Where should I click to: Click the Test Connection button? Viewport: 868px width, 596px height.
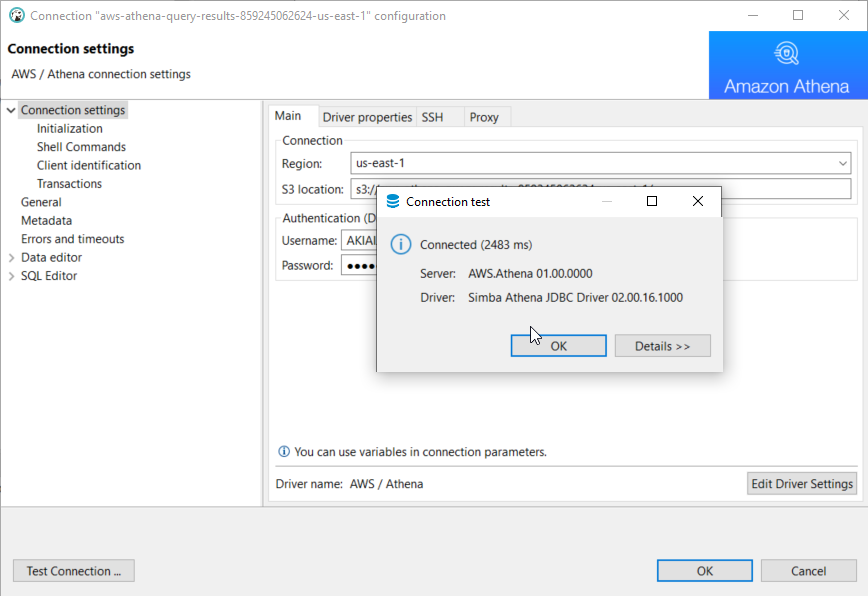coord(74,571)
